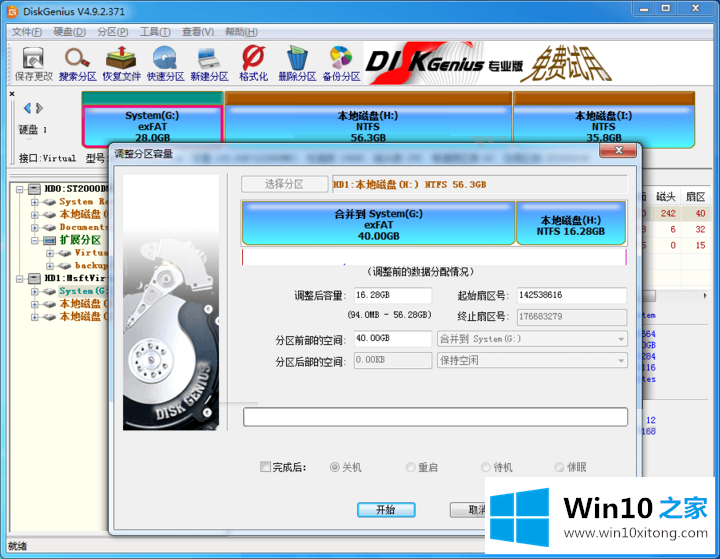
Task: Click the New Partition (新建分区) icon
Action: (209, 63)
